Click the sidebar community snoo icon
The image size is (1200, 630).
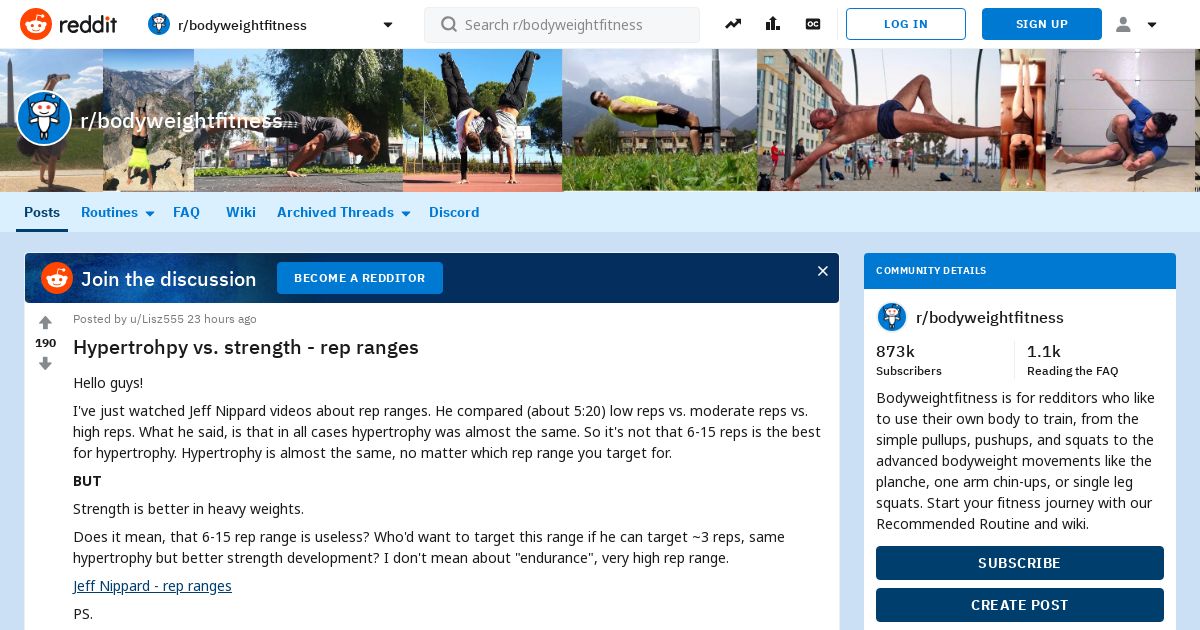click(x=892, y=317)
